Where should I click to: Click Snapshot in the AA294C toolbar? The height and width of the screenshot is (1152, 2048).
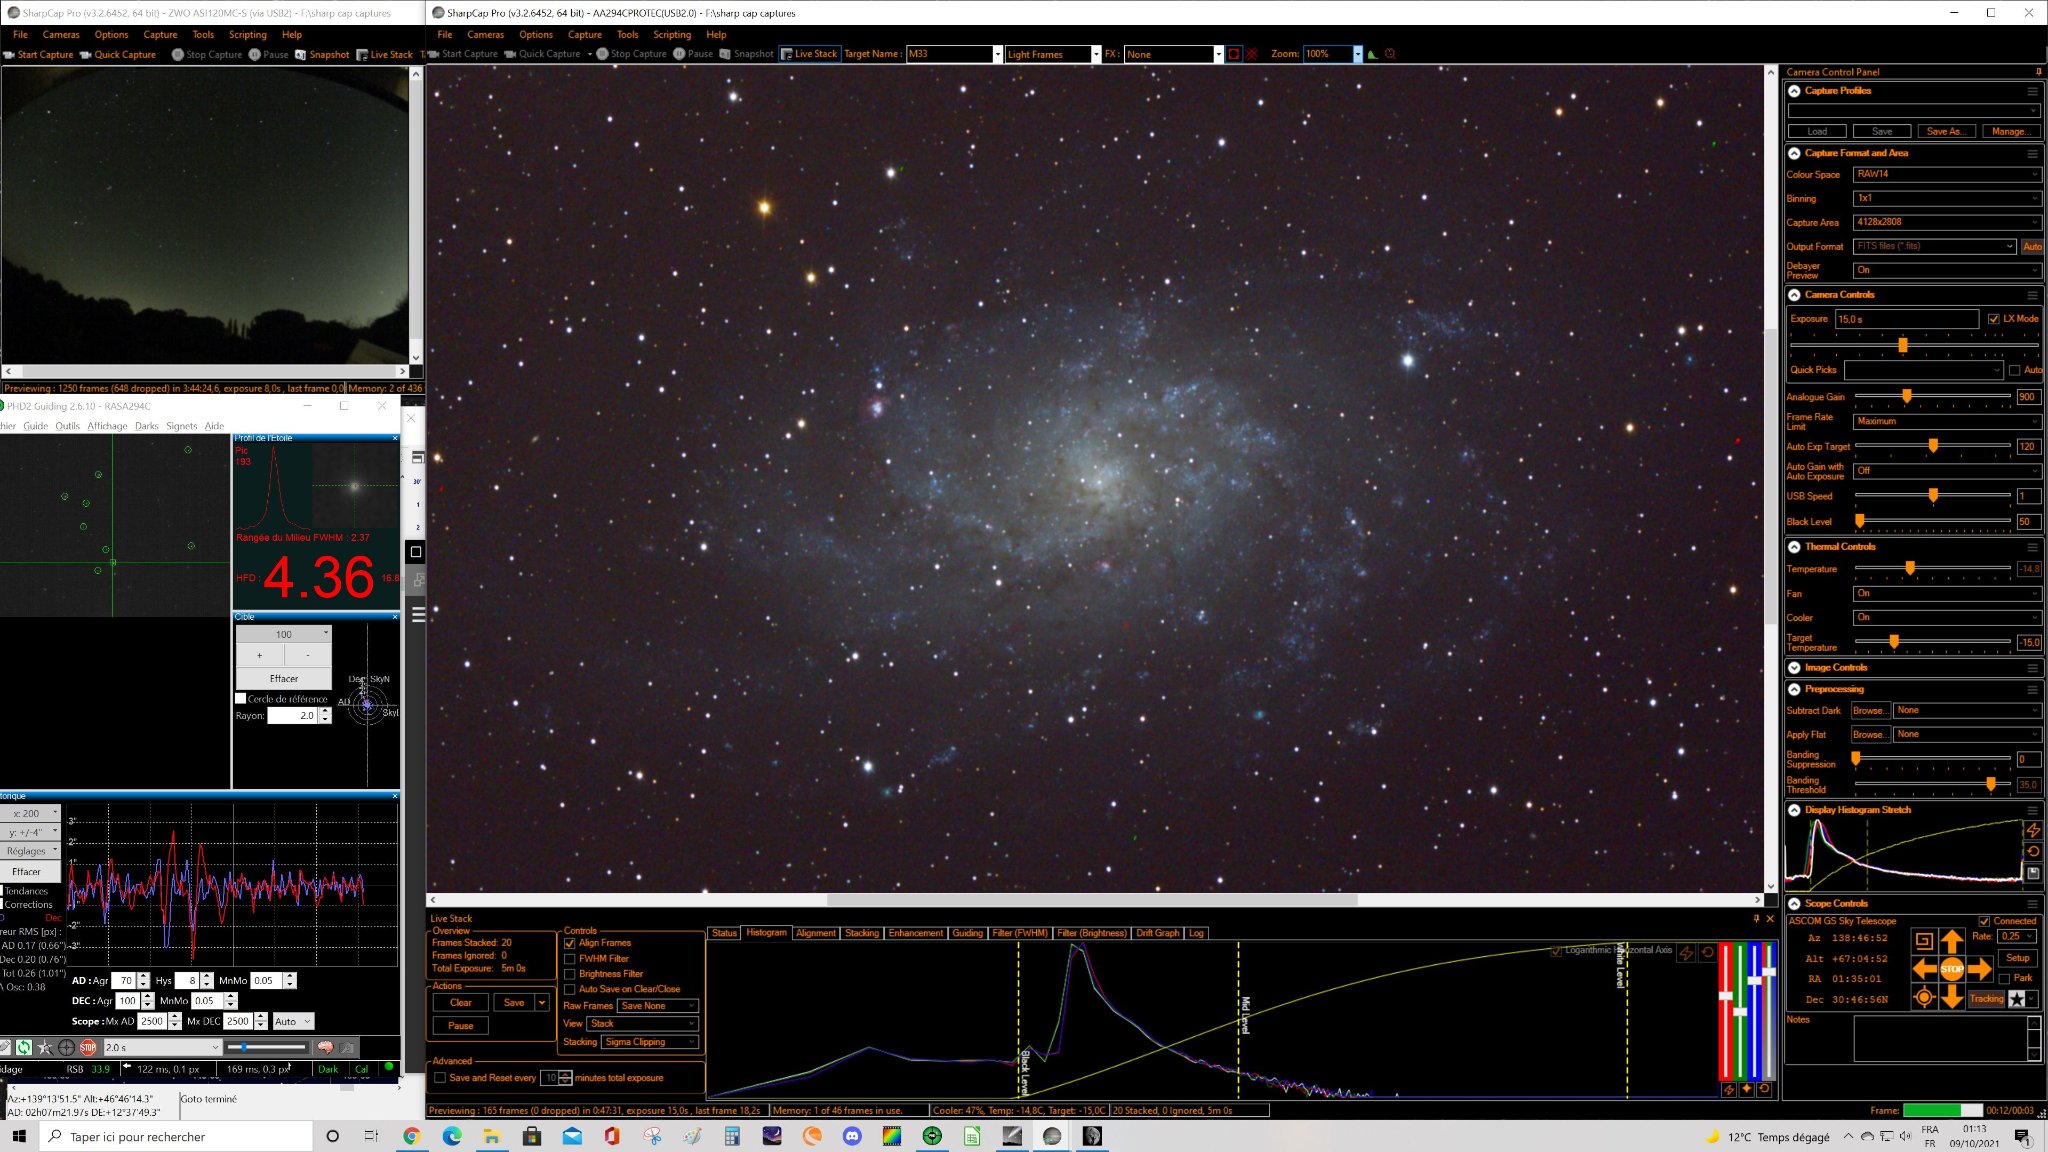coord(746,54)
